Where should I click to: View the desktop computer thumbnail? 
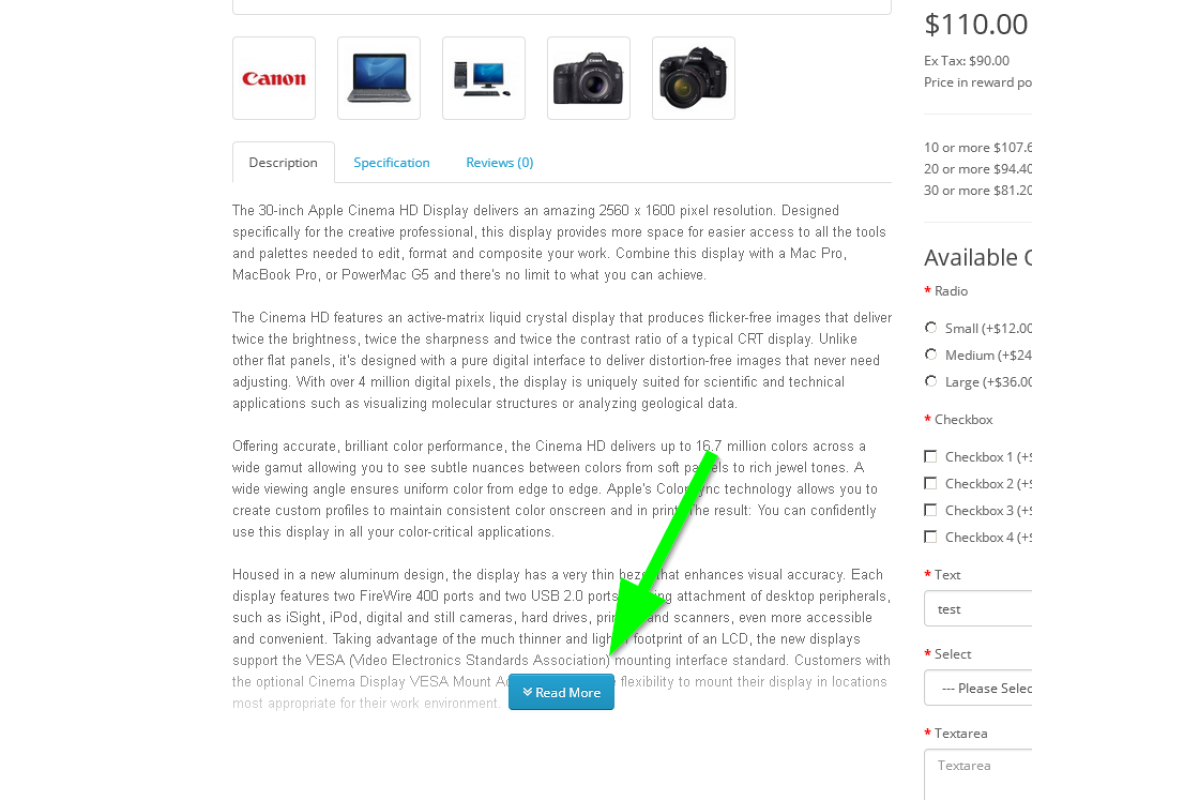pyautogui.click(x=484, y=78)
